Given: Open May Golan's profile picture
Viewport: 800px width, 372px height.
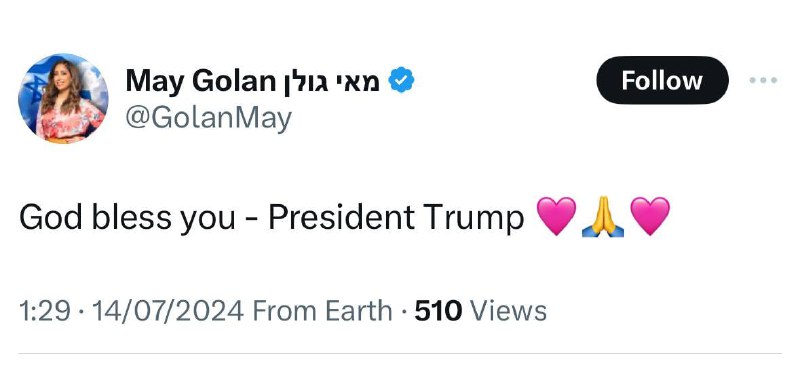Looking at the screenshot, I should (63, 98).
